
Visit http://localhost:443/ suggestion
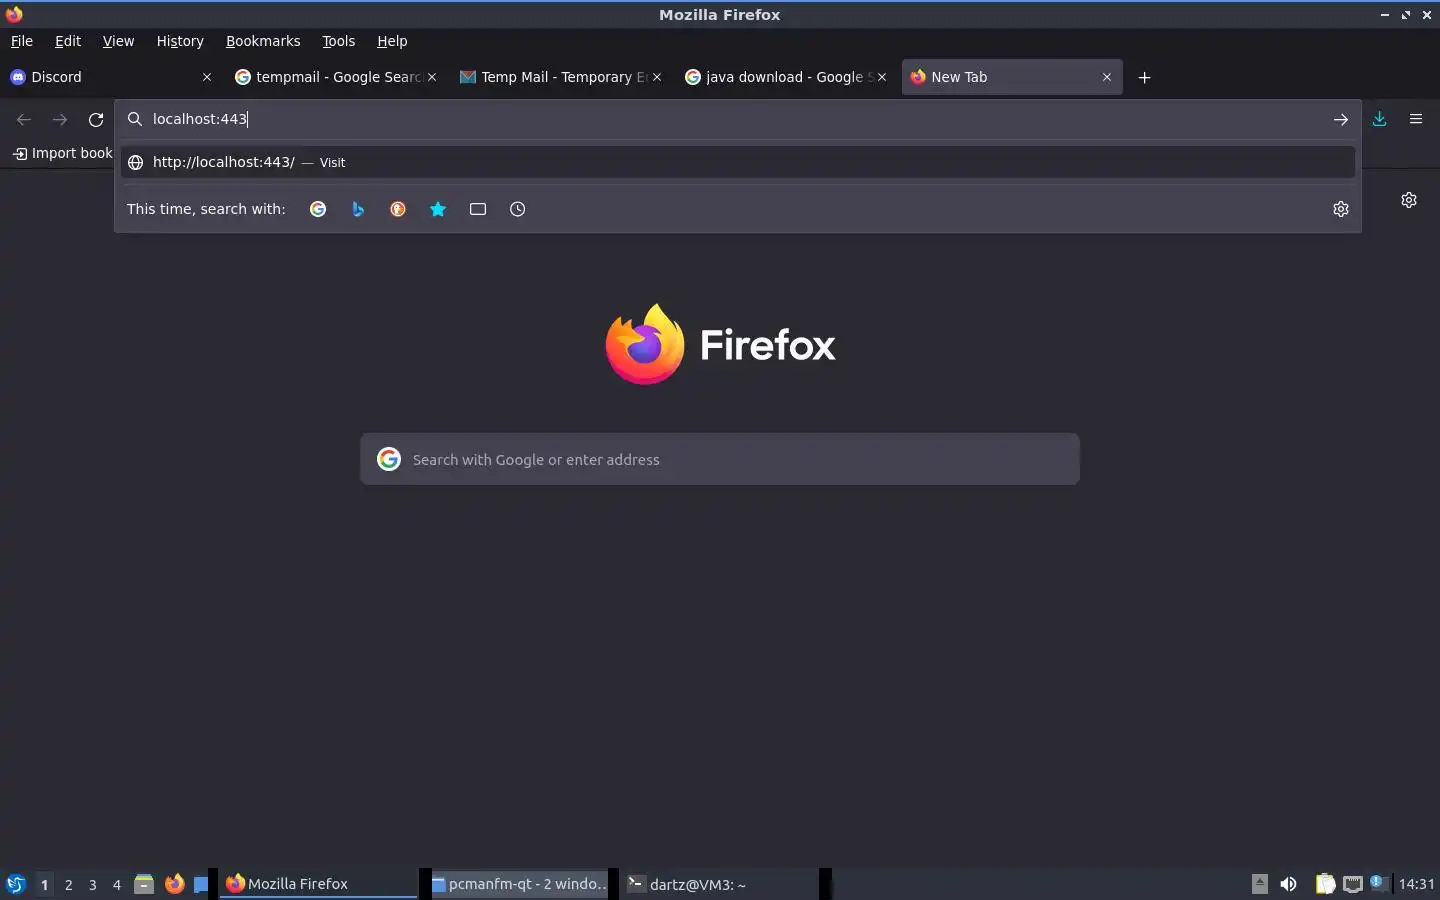(x=738, y=162)
